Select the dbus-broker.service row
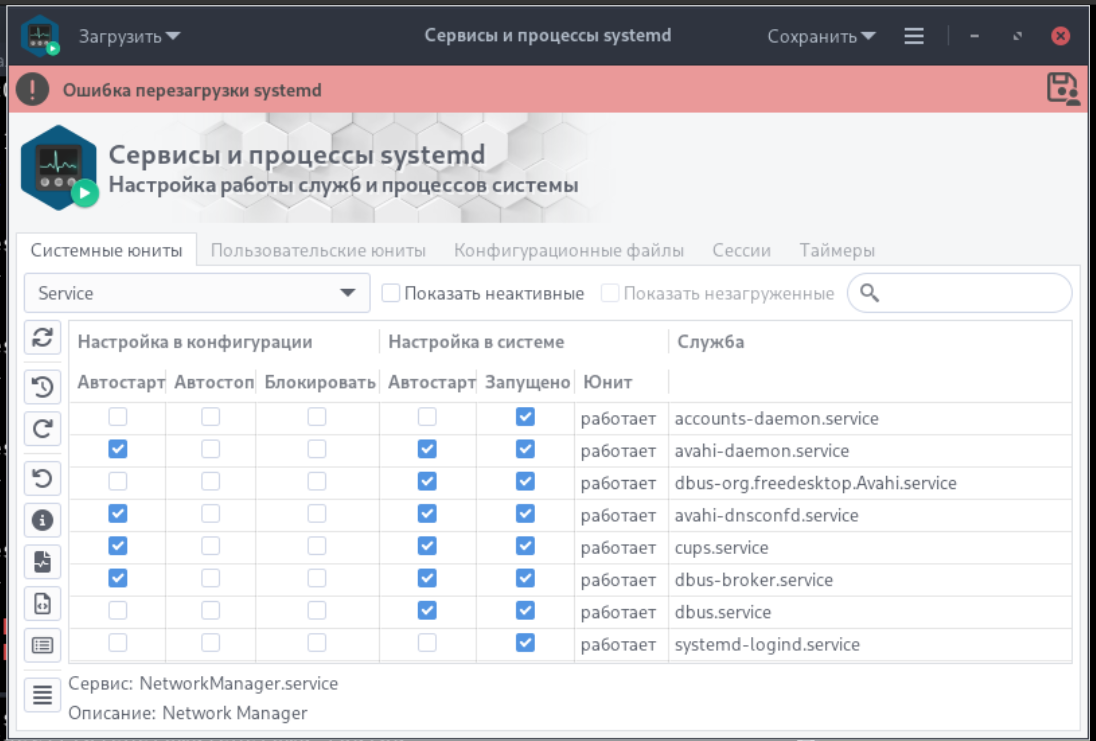This screenshot has height=741, width=1096. pos(754,580)
